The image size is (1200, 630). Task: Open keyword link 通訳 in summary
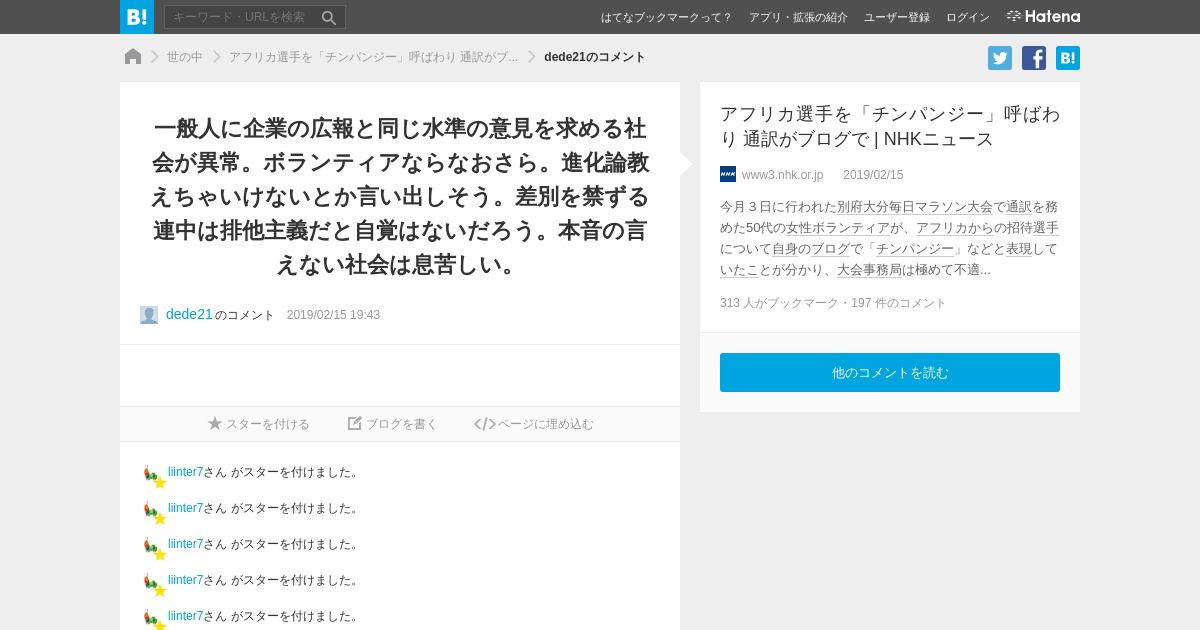(x=1019, y=207)
